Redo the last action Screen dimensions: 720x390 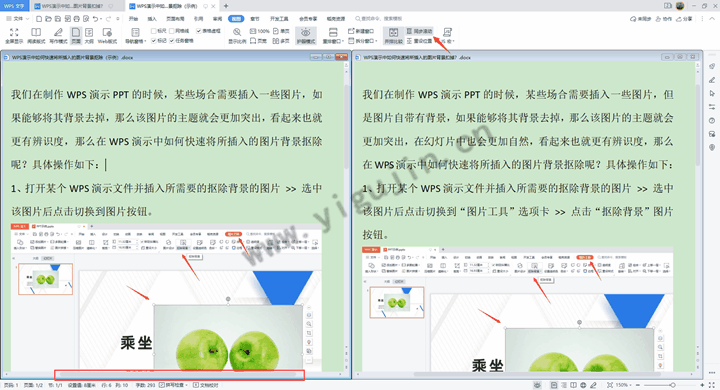pyautogui.click(x=108, y=19)
